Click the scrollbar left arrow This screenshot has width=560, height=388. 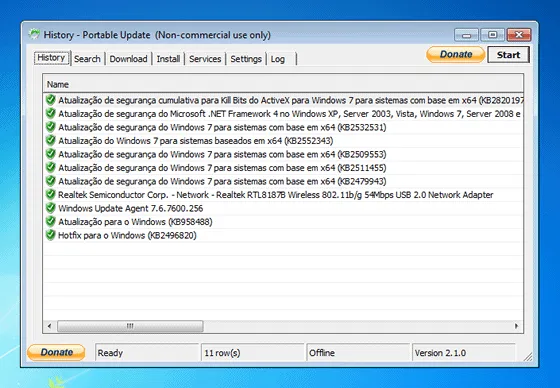(49, 326)
